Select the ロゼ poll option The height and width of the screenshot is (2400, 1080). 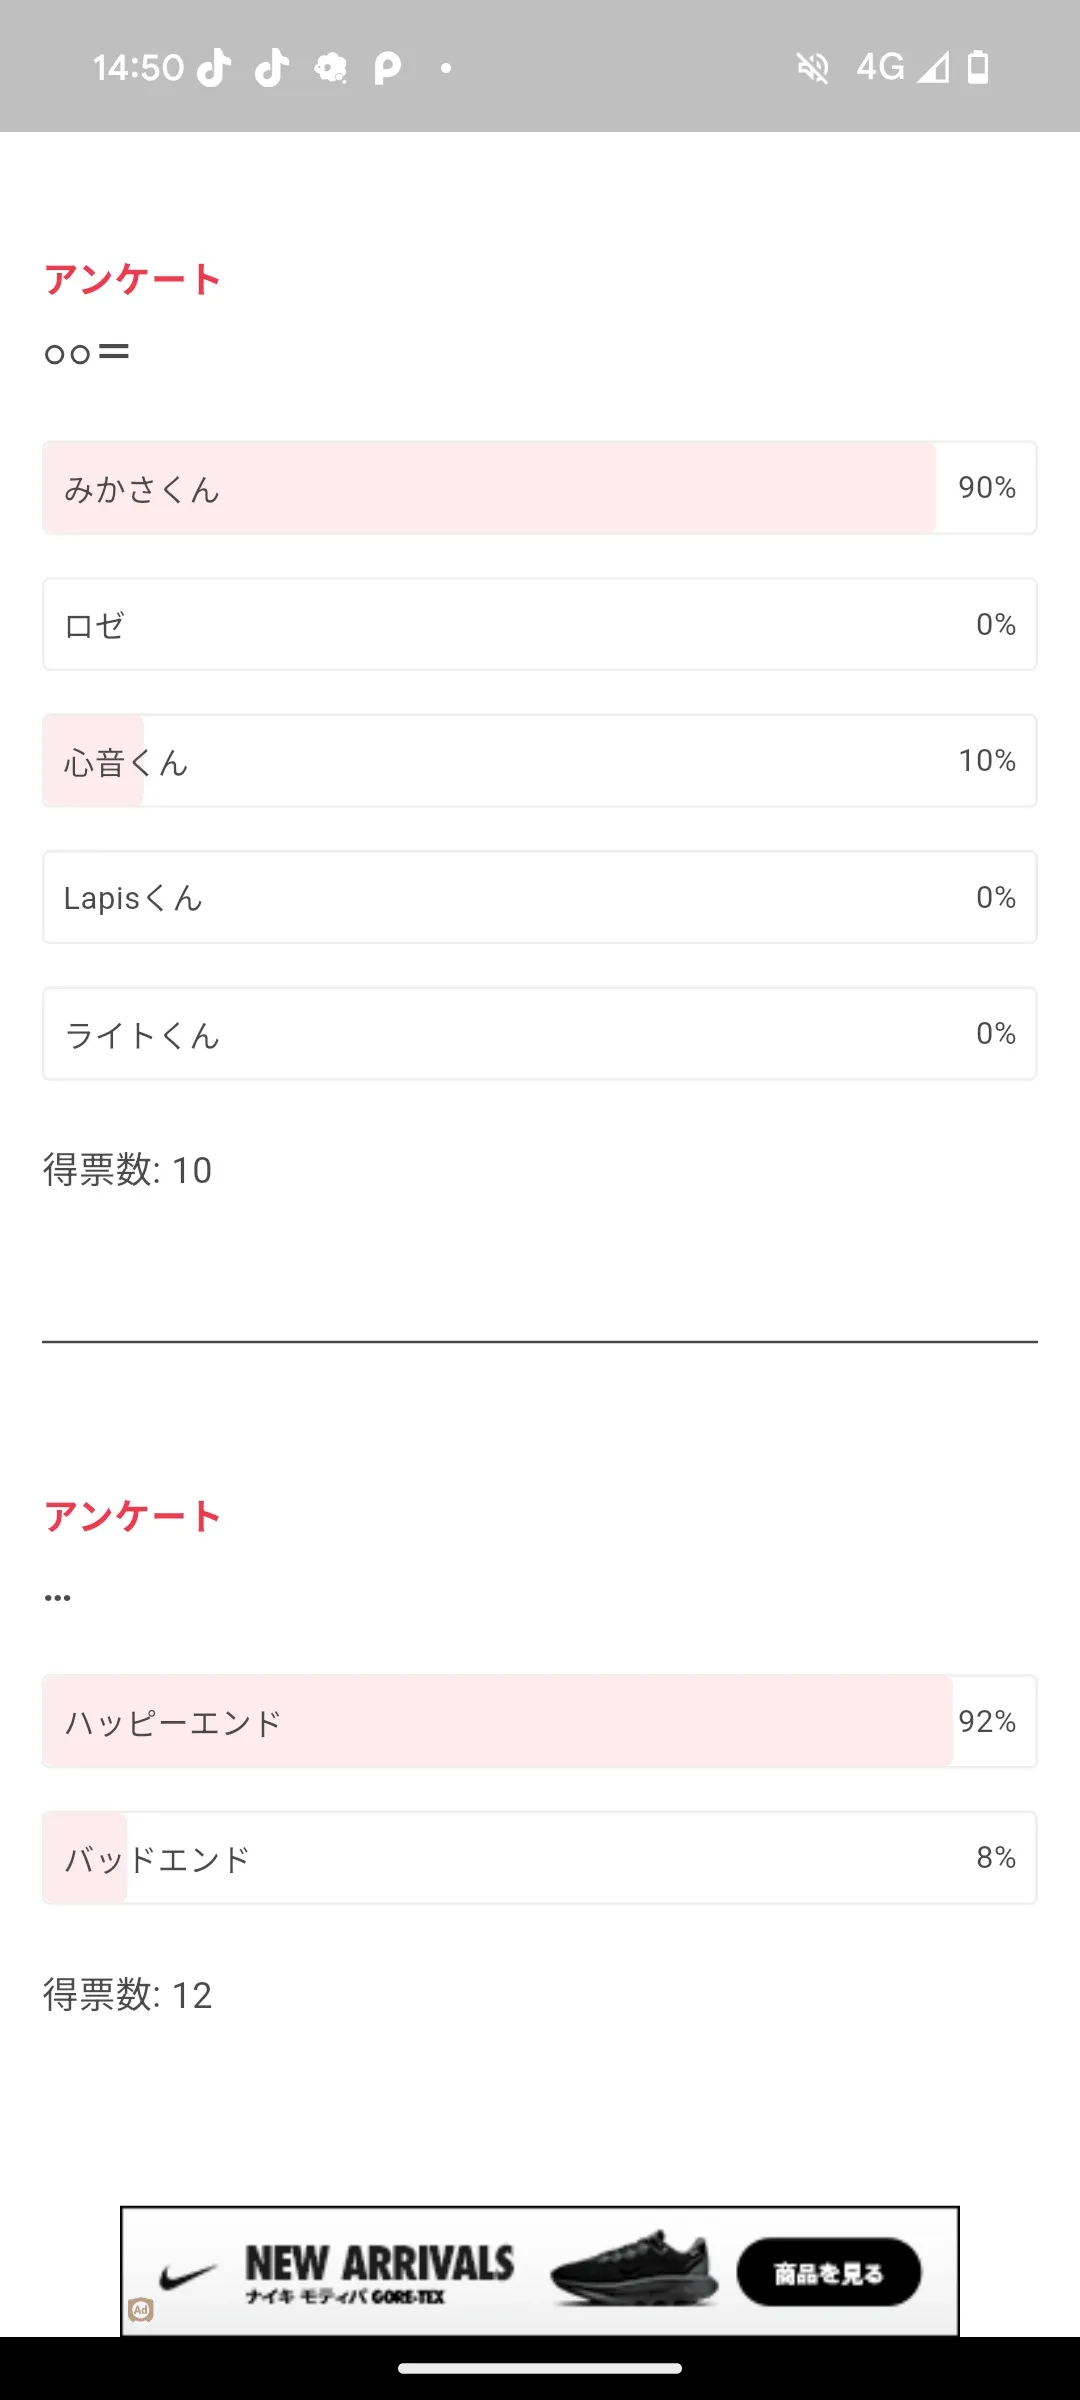pos(539,625)
